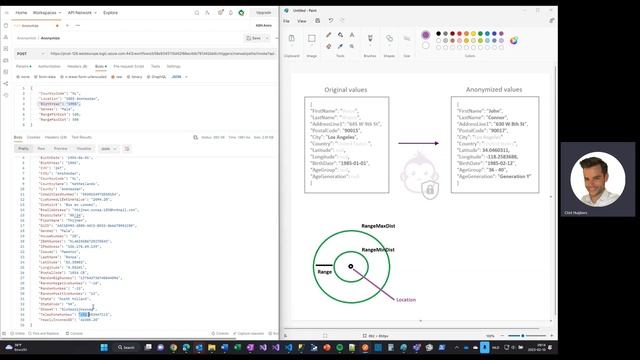640x360 pixels.
Task: Select the 'binary' body type radio
Action: (128, 77)
